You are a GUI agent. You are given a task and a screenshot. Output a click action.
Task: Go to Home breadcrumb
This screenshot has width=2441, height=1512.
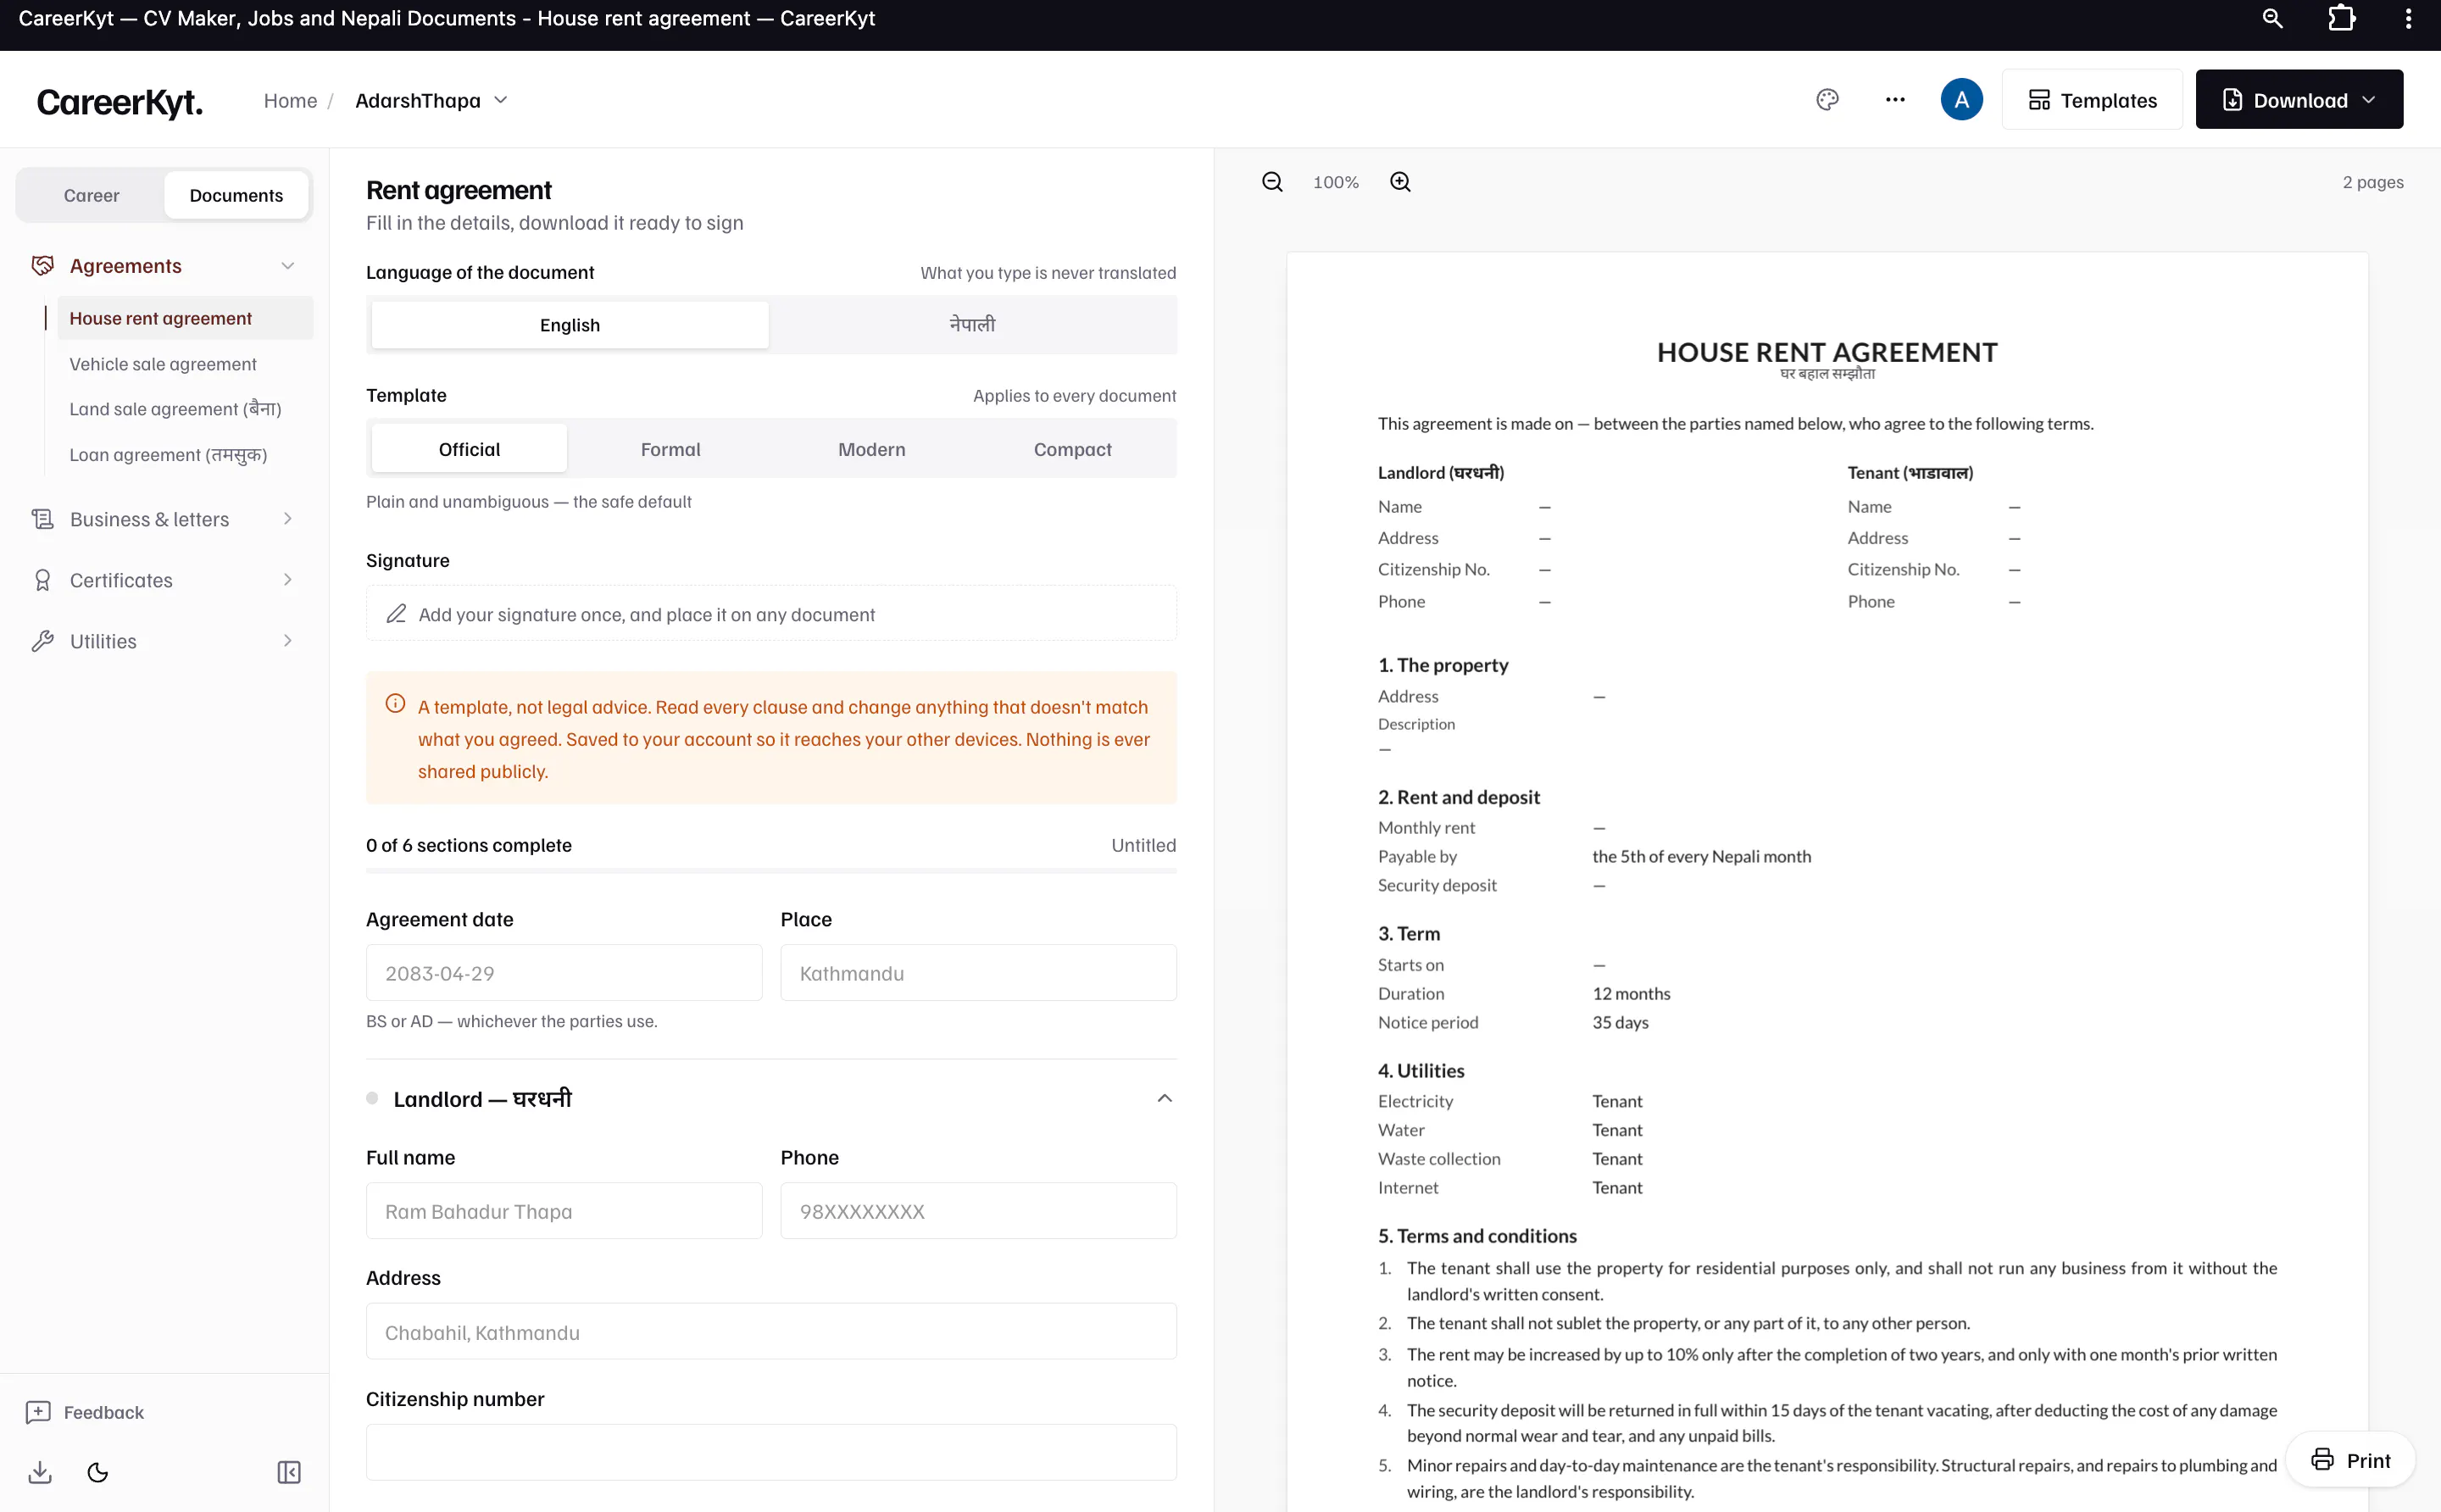coord(290,101)
